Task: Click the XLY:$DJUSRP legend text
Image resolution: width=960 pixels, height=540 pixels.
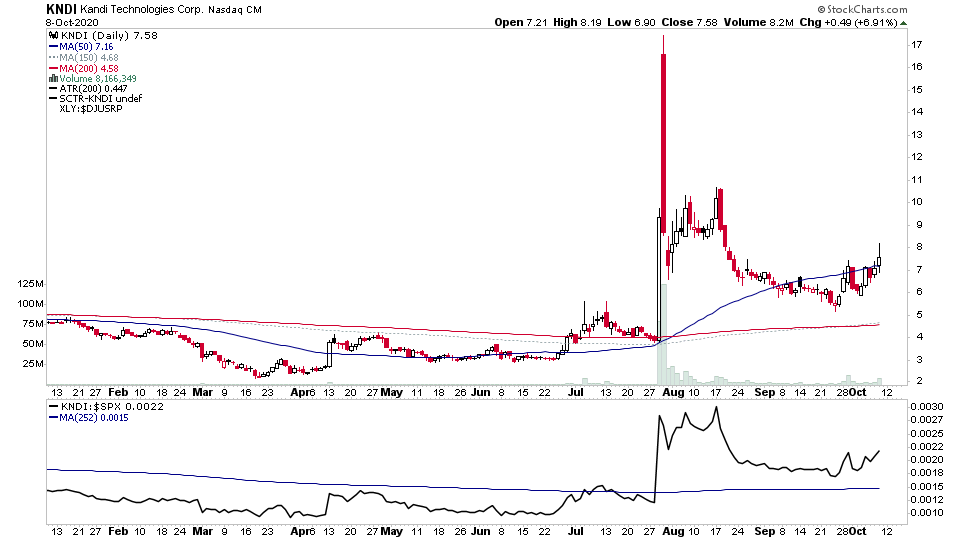Action: [91, 108]
